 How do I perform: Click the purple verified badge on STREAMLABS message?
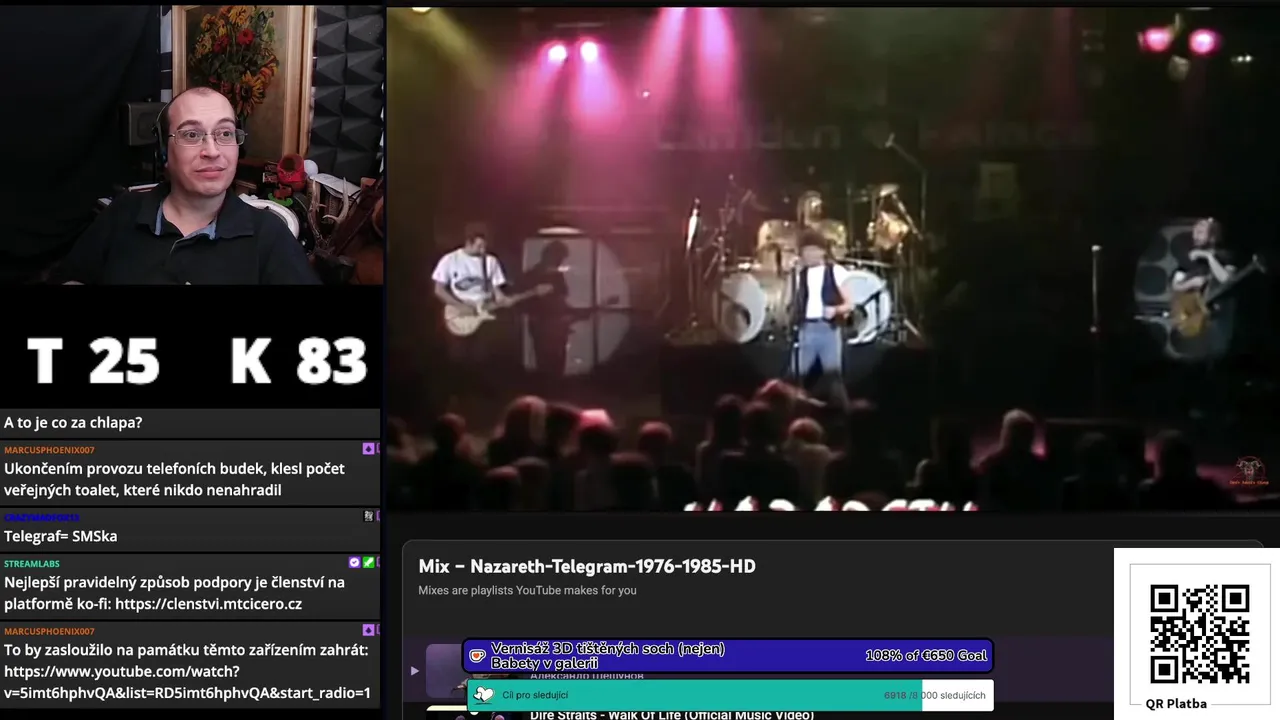pos(355,563)
